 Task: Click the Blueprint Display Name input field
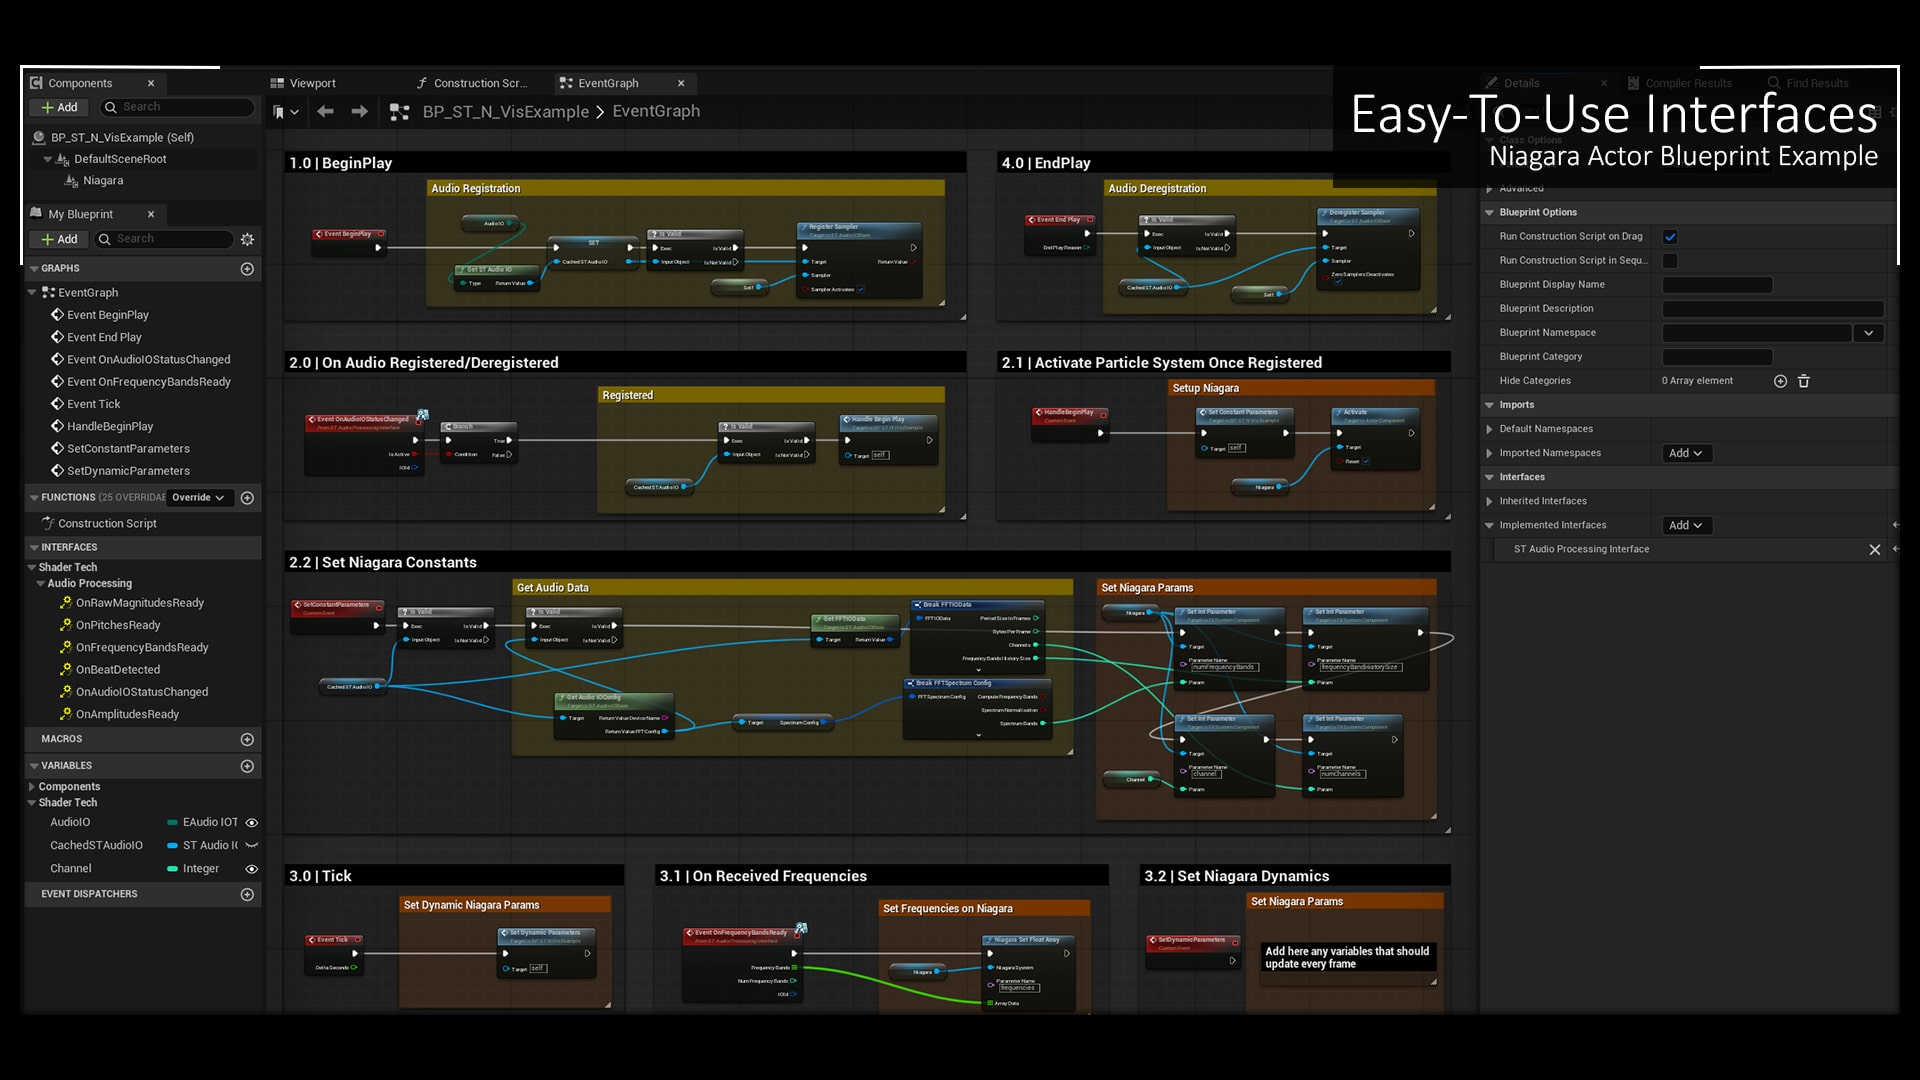[x=1716, y=285]
